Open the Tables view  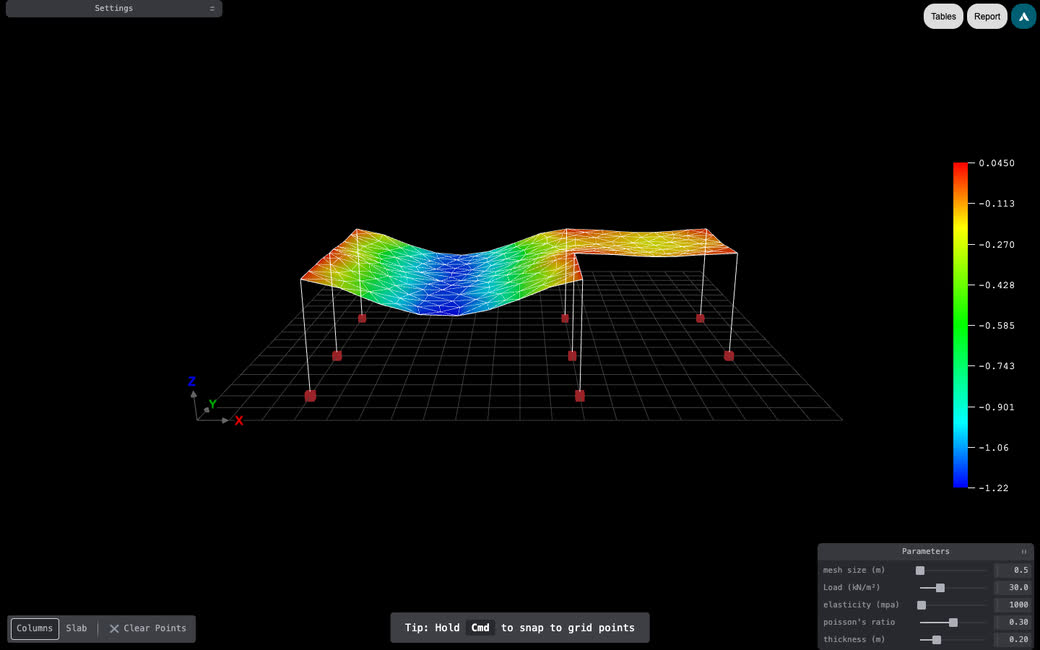pyautogui.click(x=943, y=17)
